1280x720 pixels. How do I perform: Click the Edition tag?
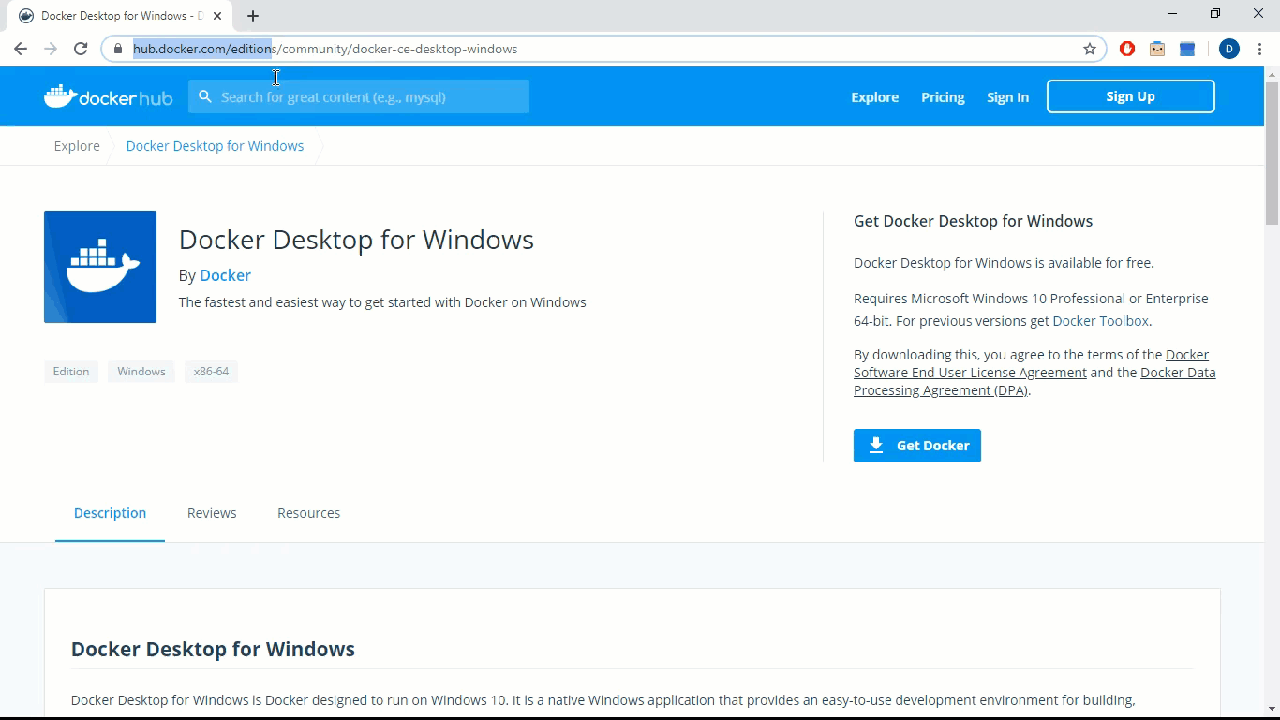71,371
